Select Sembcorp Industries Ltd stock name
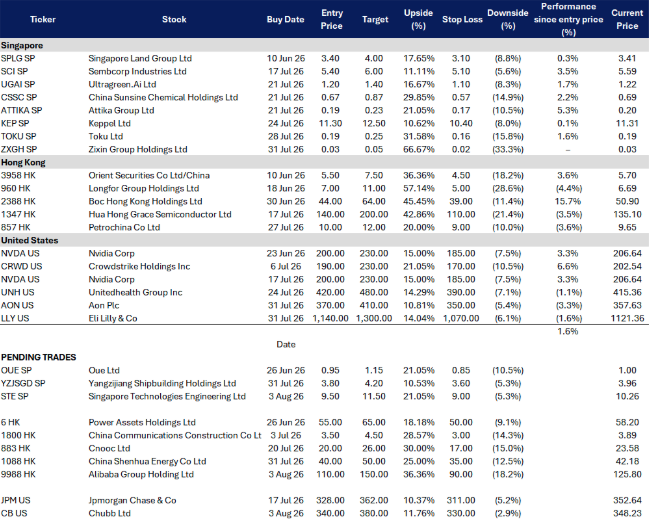 point(138,71)
